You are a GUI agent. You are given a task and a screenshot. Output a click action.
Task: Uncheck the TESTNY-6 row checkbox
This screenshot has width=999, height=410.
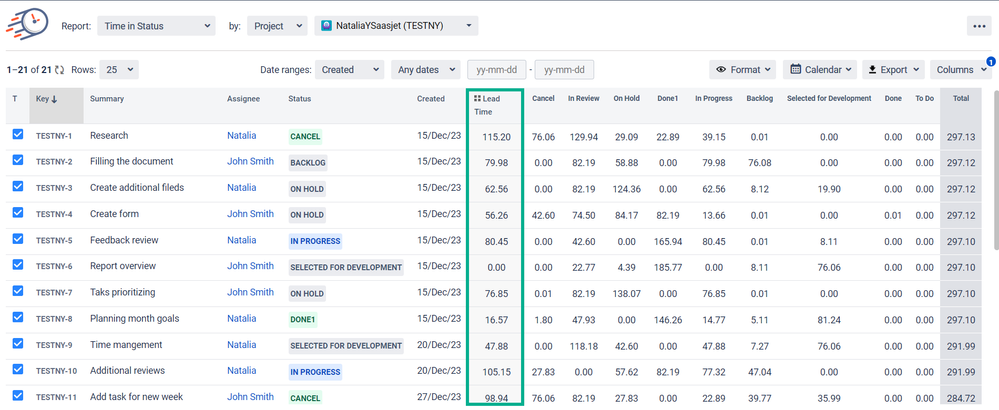[18, 265]
